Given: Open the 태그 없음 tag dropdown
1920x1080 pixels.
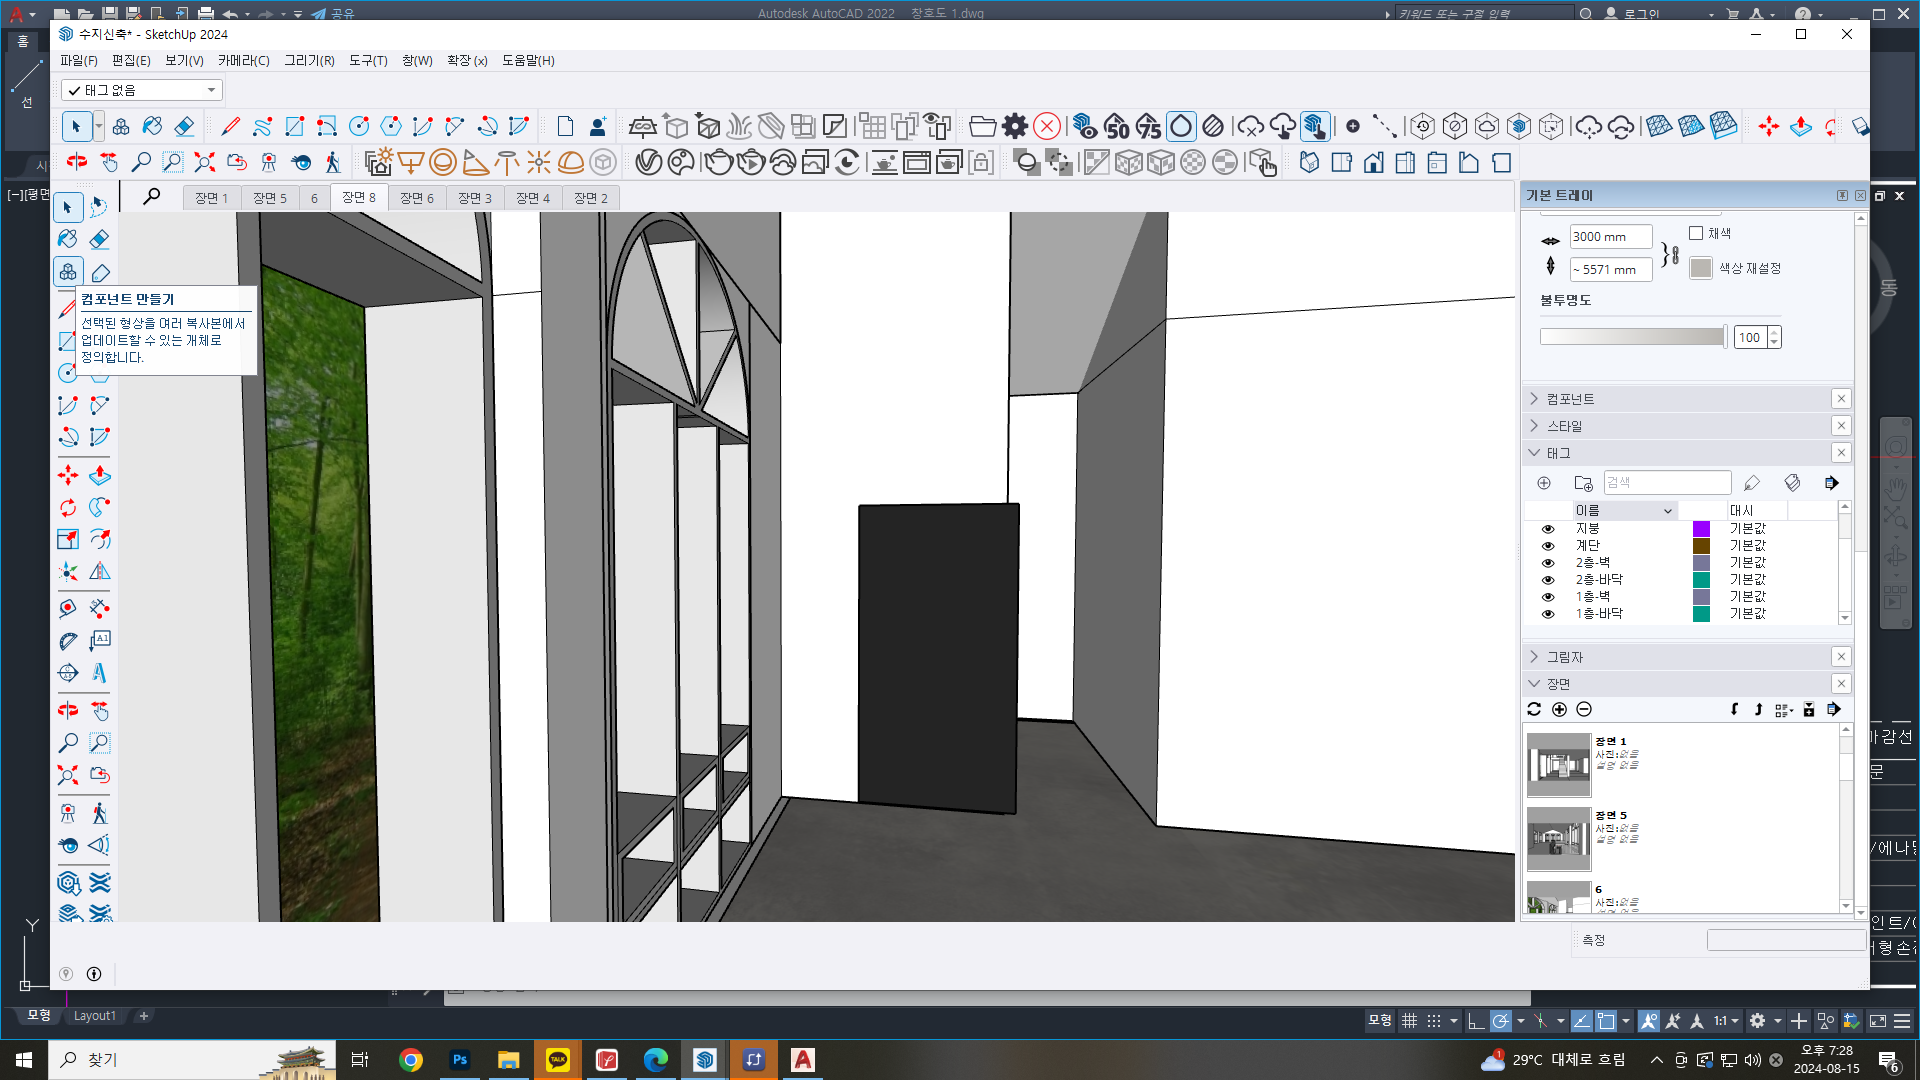Looking at the screenshot, I should [x=211, y=90].
